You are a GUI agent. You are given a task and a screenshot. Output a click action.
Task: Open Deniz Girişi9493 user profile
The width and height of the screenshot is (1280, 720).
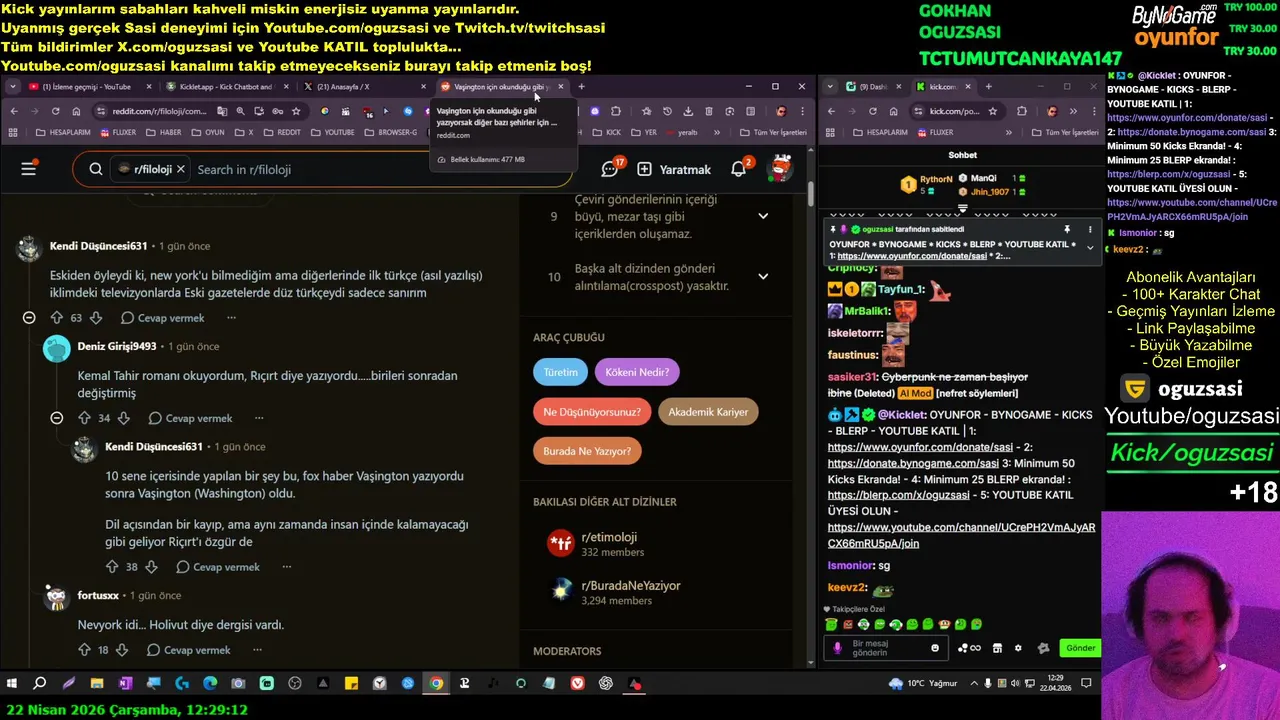pos(117,346)
